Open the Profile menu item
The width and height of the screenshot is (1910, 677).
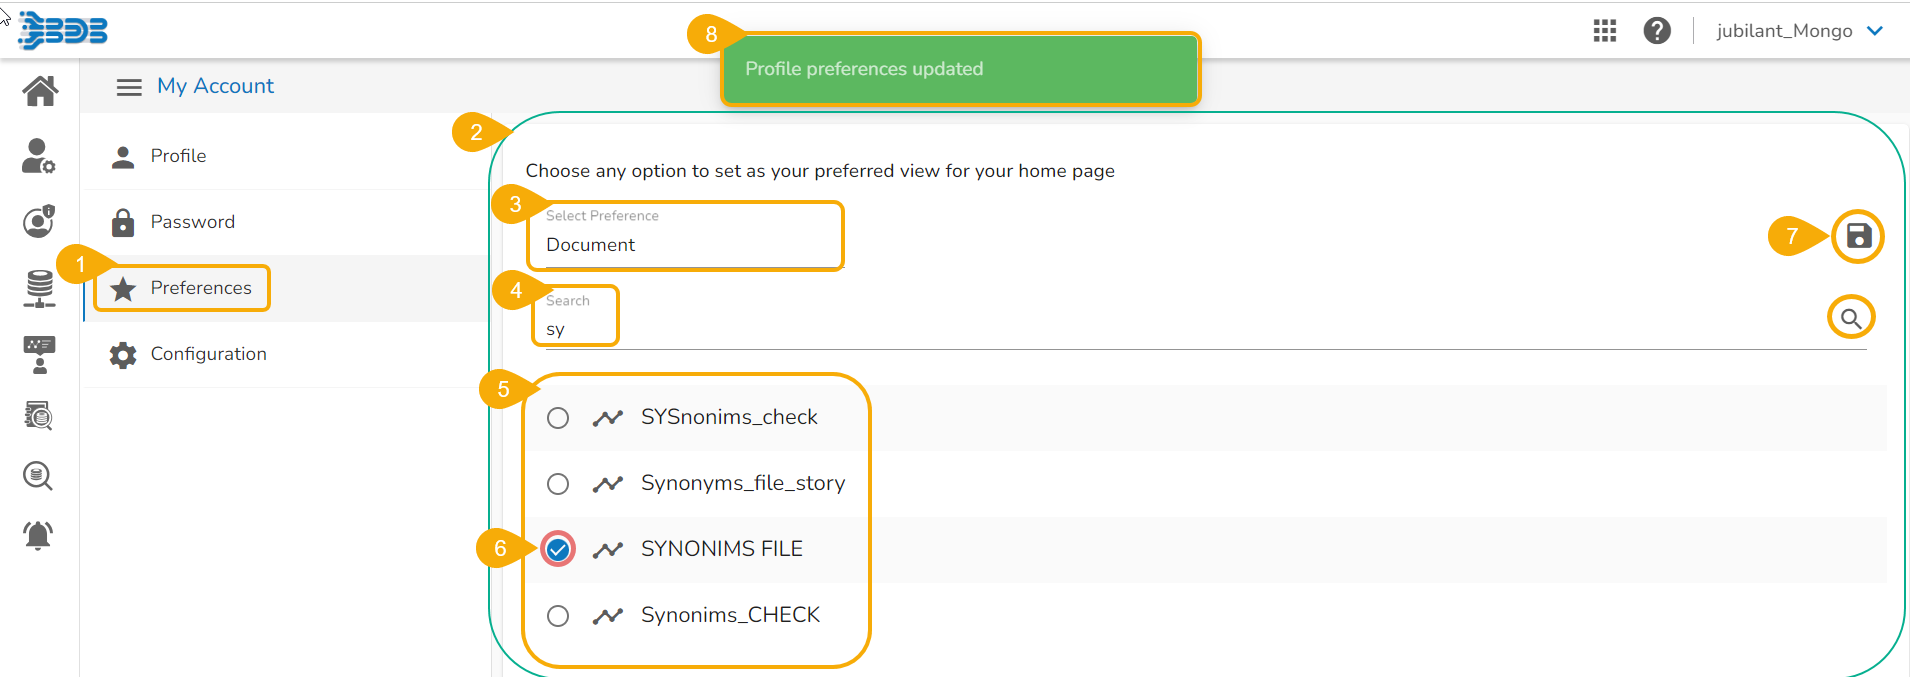point(178,156)
